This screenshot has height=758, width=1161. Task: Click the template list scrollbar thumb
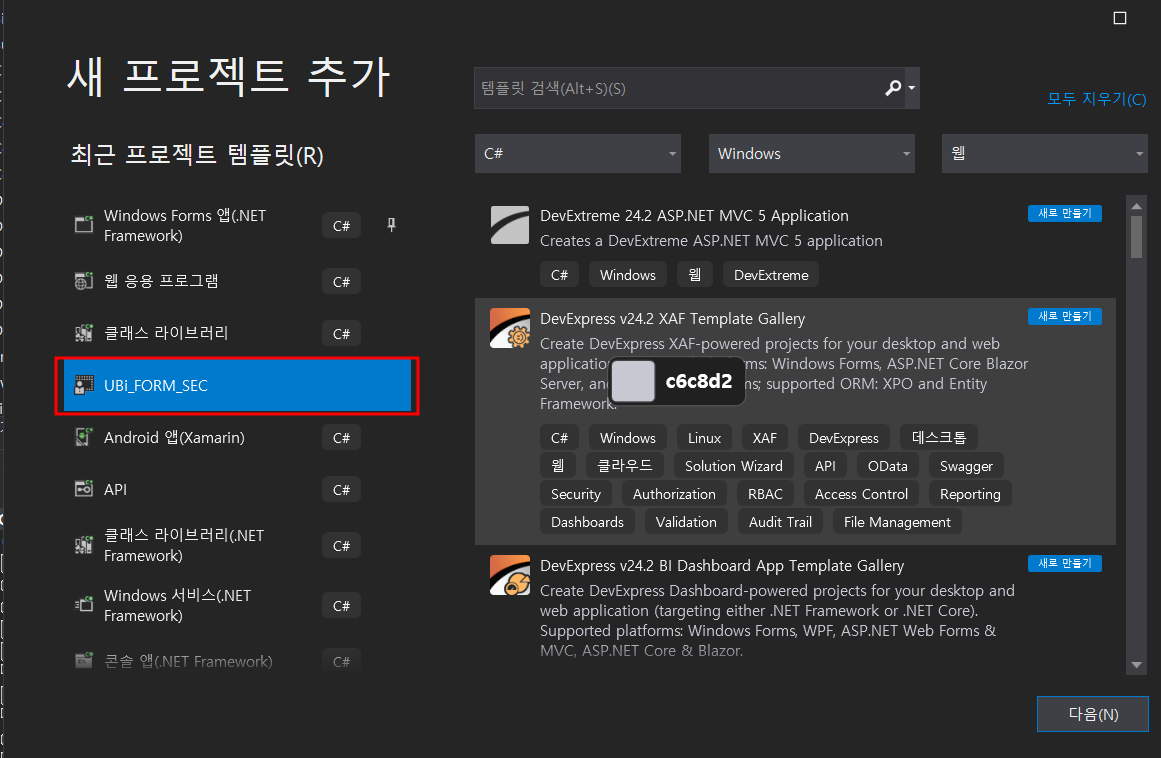click(x=1137, y=236)
